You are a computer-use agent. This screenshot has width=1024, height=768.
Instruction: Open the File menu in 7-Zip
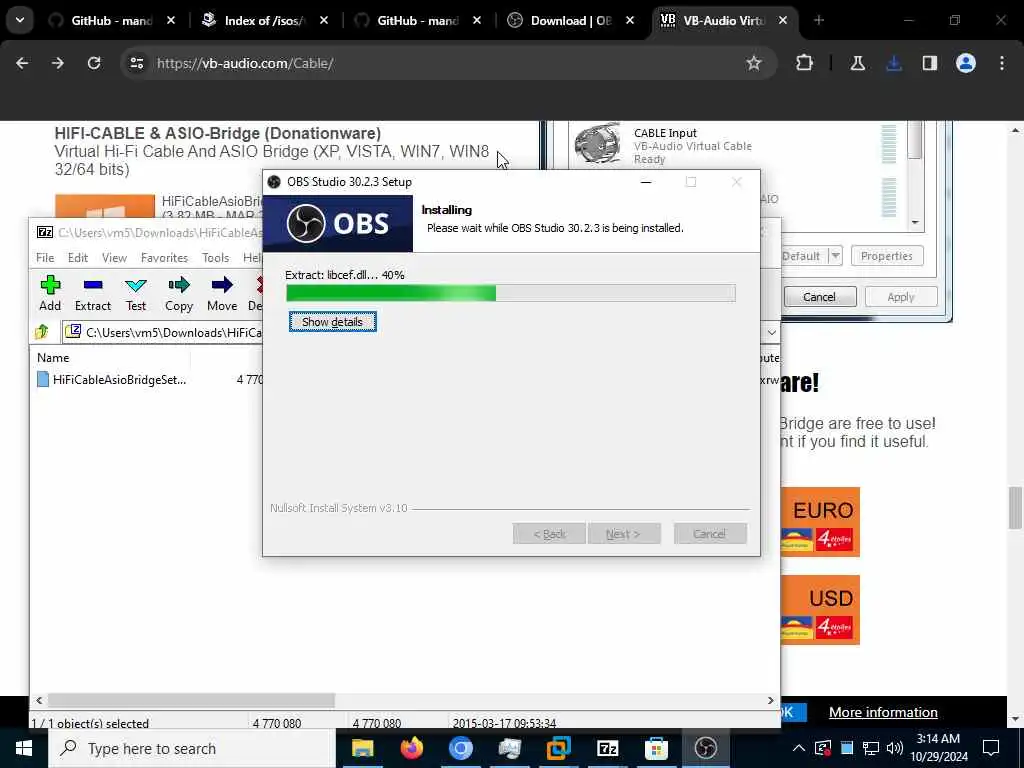[45, 257]
